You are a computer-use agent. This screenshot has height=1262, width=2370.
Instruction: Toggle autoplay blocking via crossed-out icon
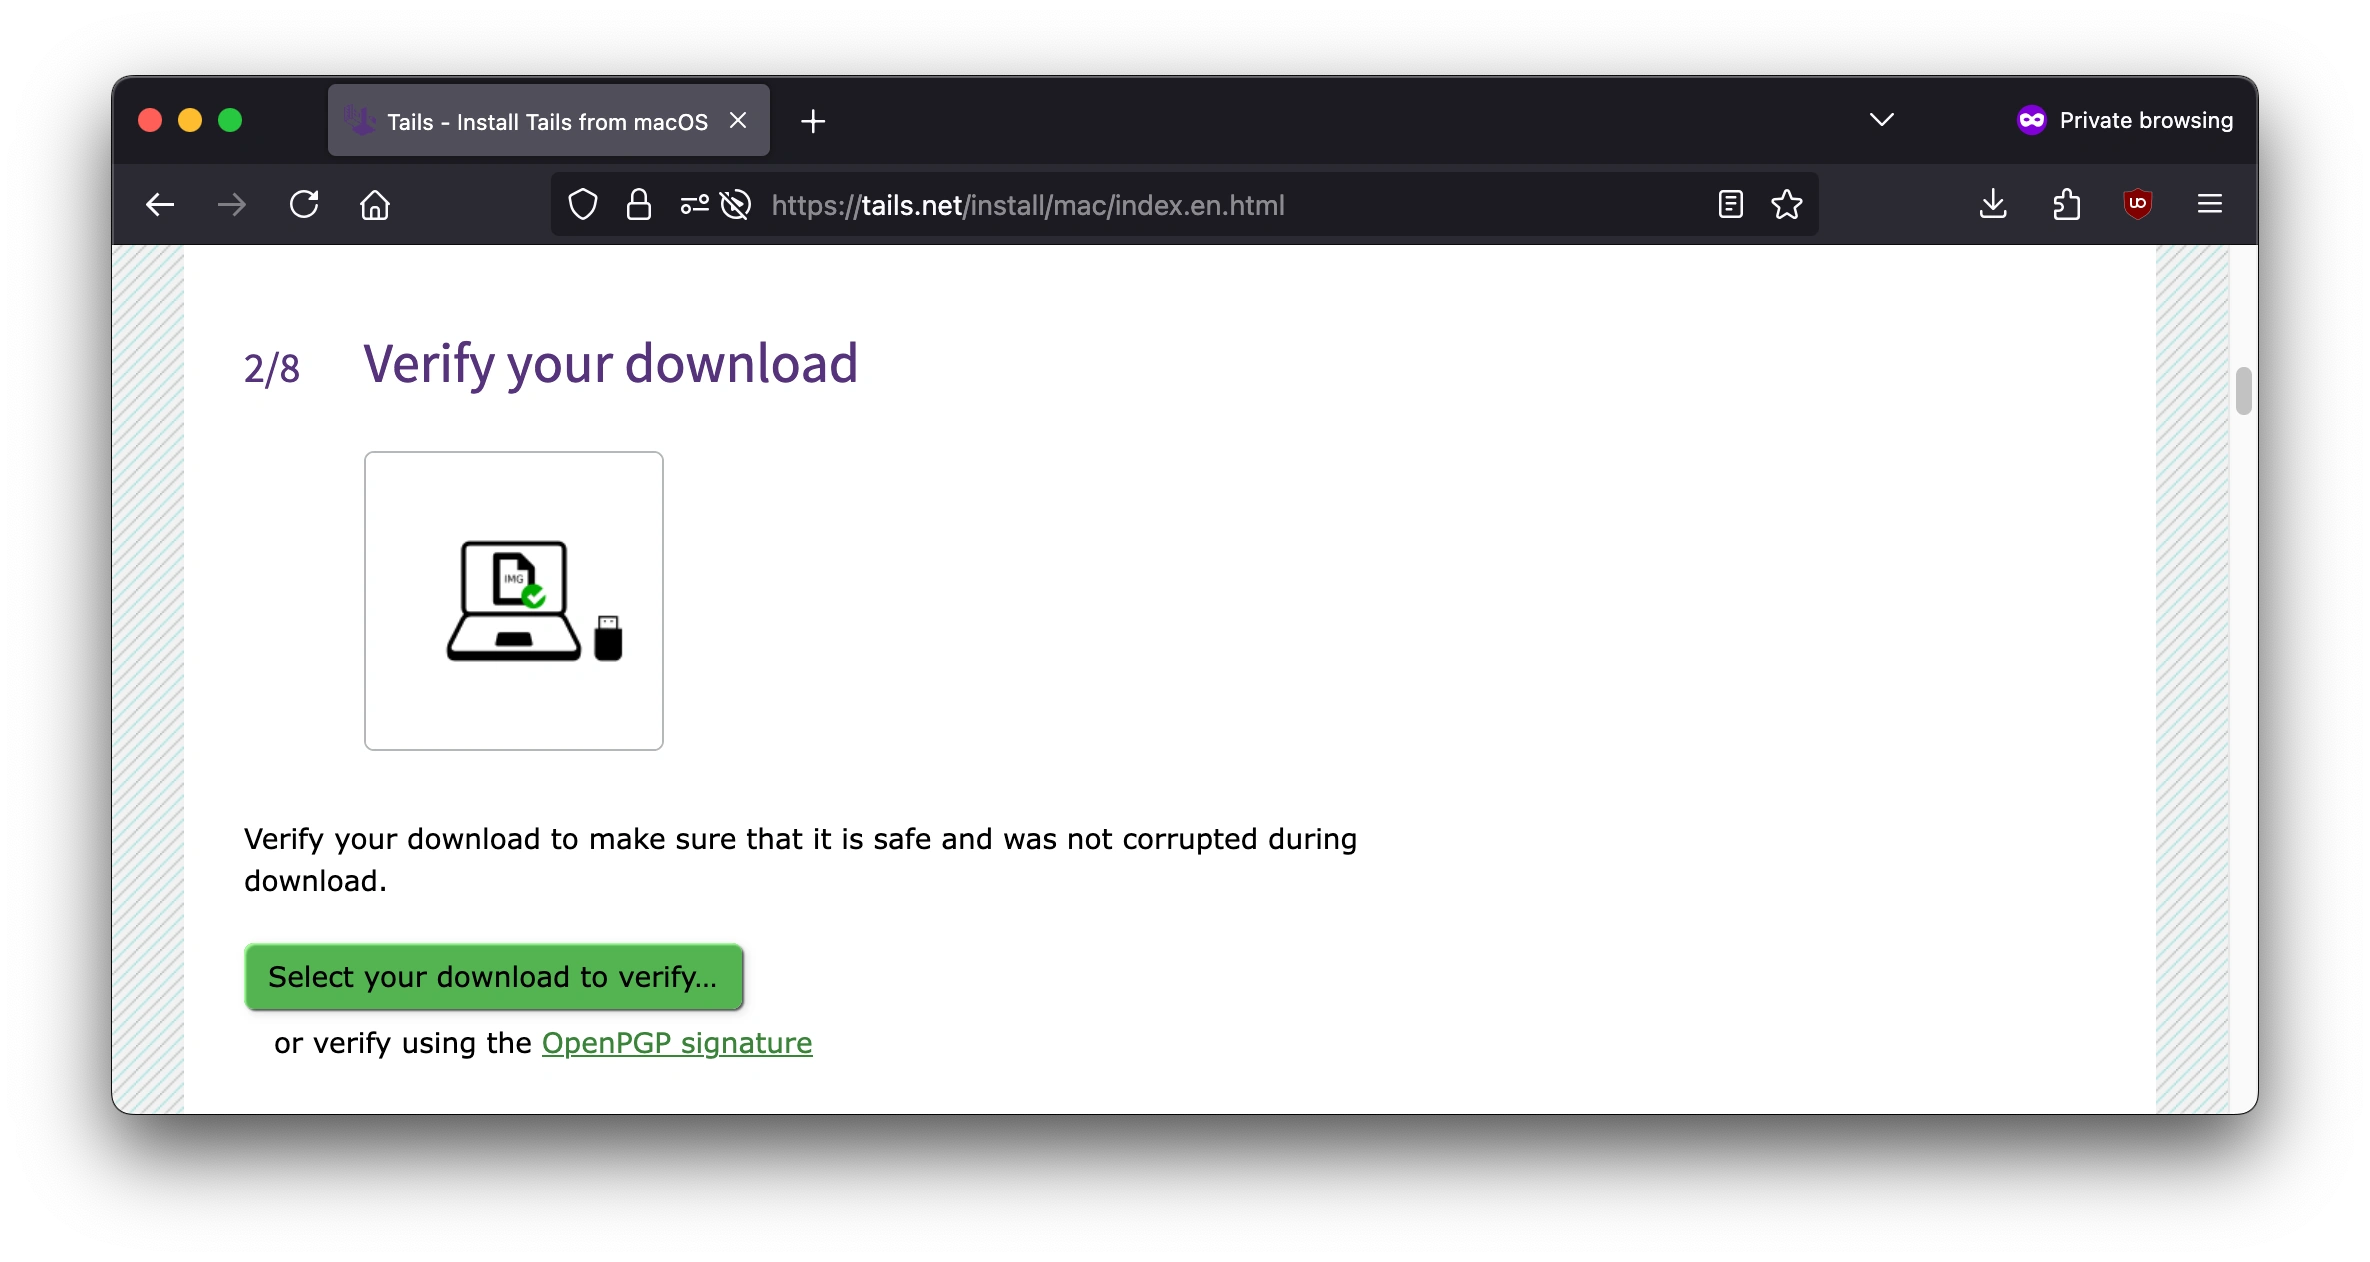[736, 204]
